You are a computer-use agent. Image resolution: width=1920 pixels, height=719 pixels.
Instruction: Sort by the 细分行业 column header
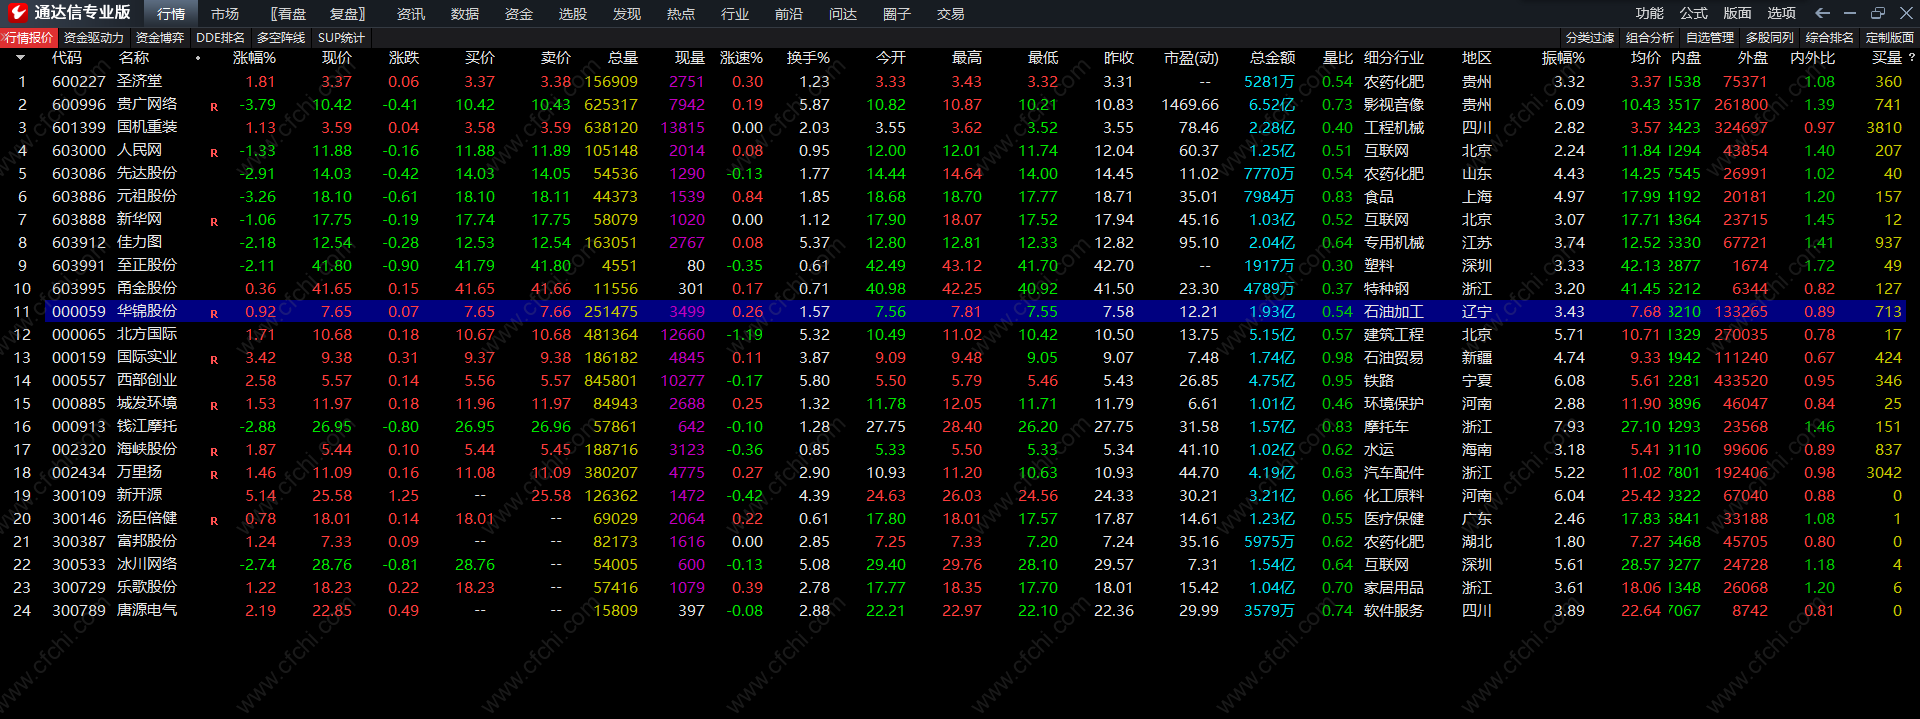click(x=1394, y=58)
